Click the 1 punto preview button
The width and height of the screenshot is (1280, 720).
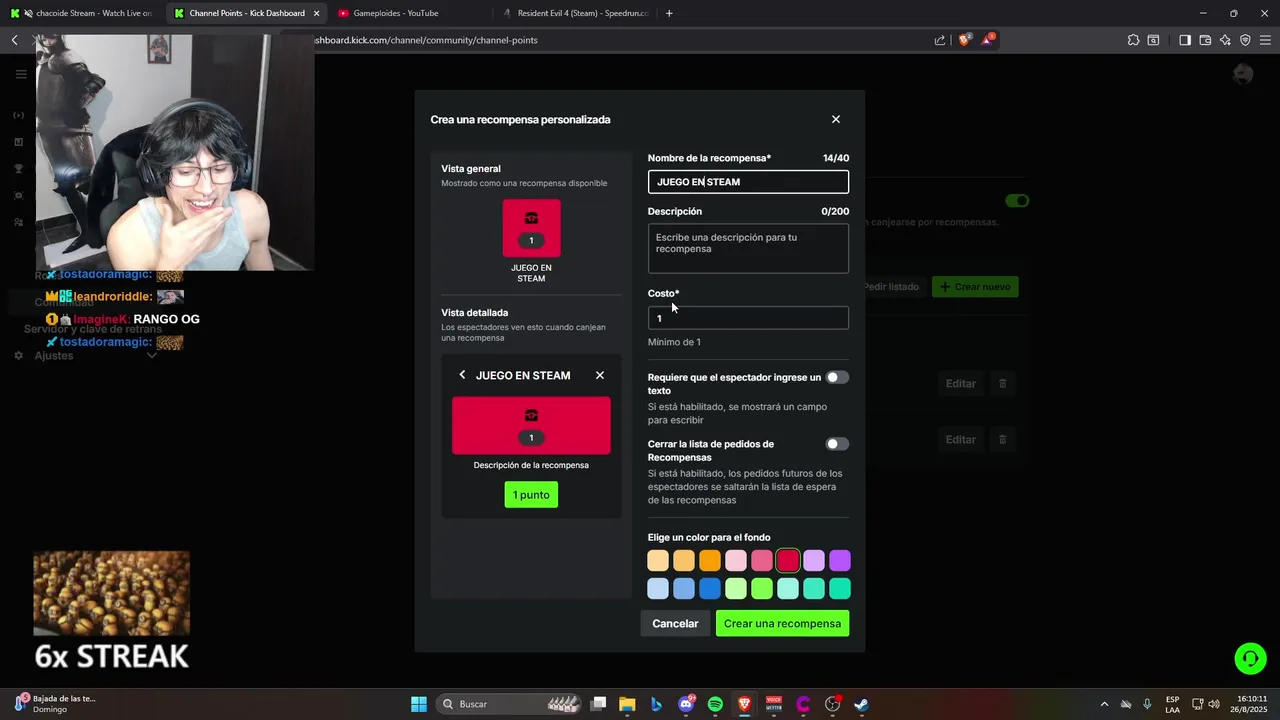[x=531, y=495]
